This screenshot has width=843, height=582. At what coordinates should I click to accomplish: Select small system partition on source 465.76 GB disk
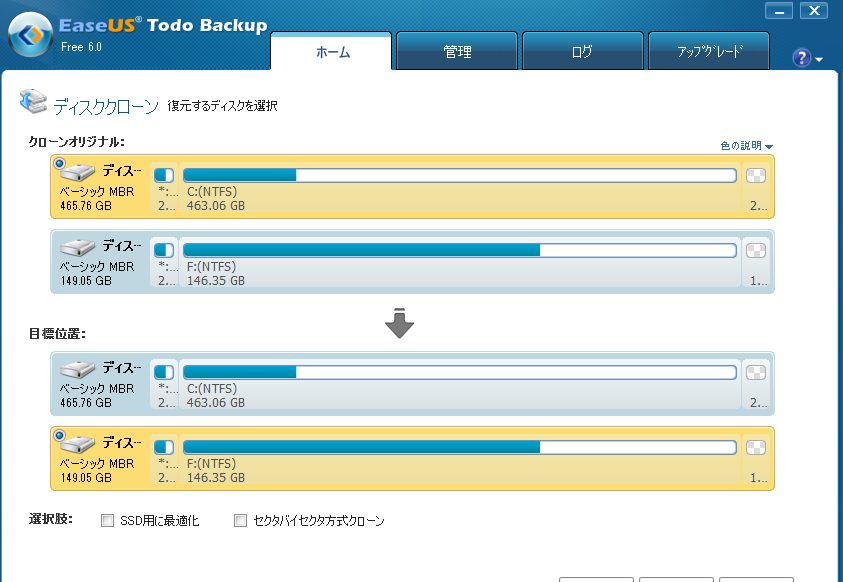[164, 175]
